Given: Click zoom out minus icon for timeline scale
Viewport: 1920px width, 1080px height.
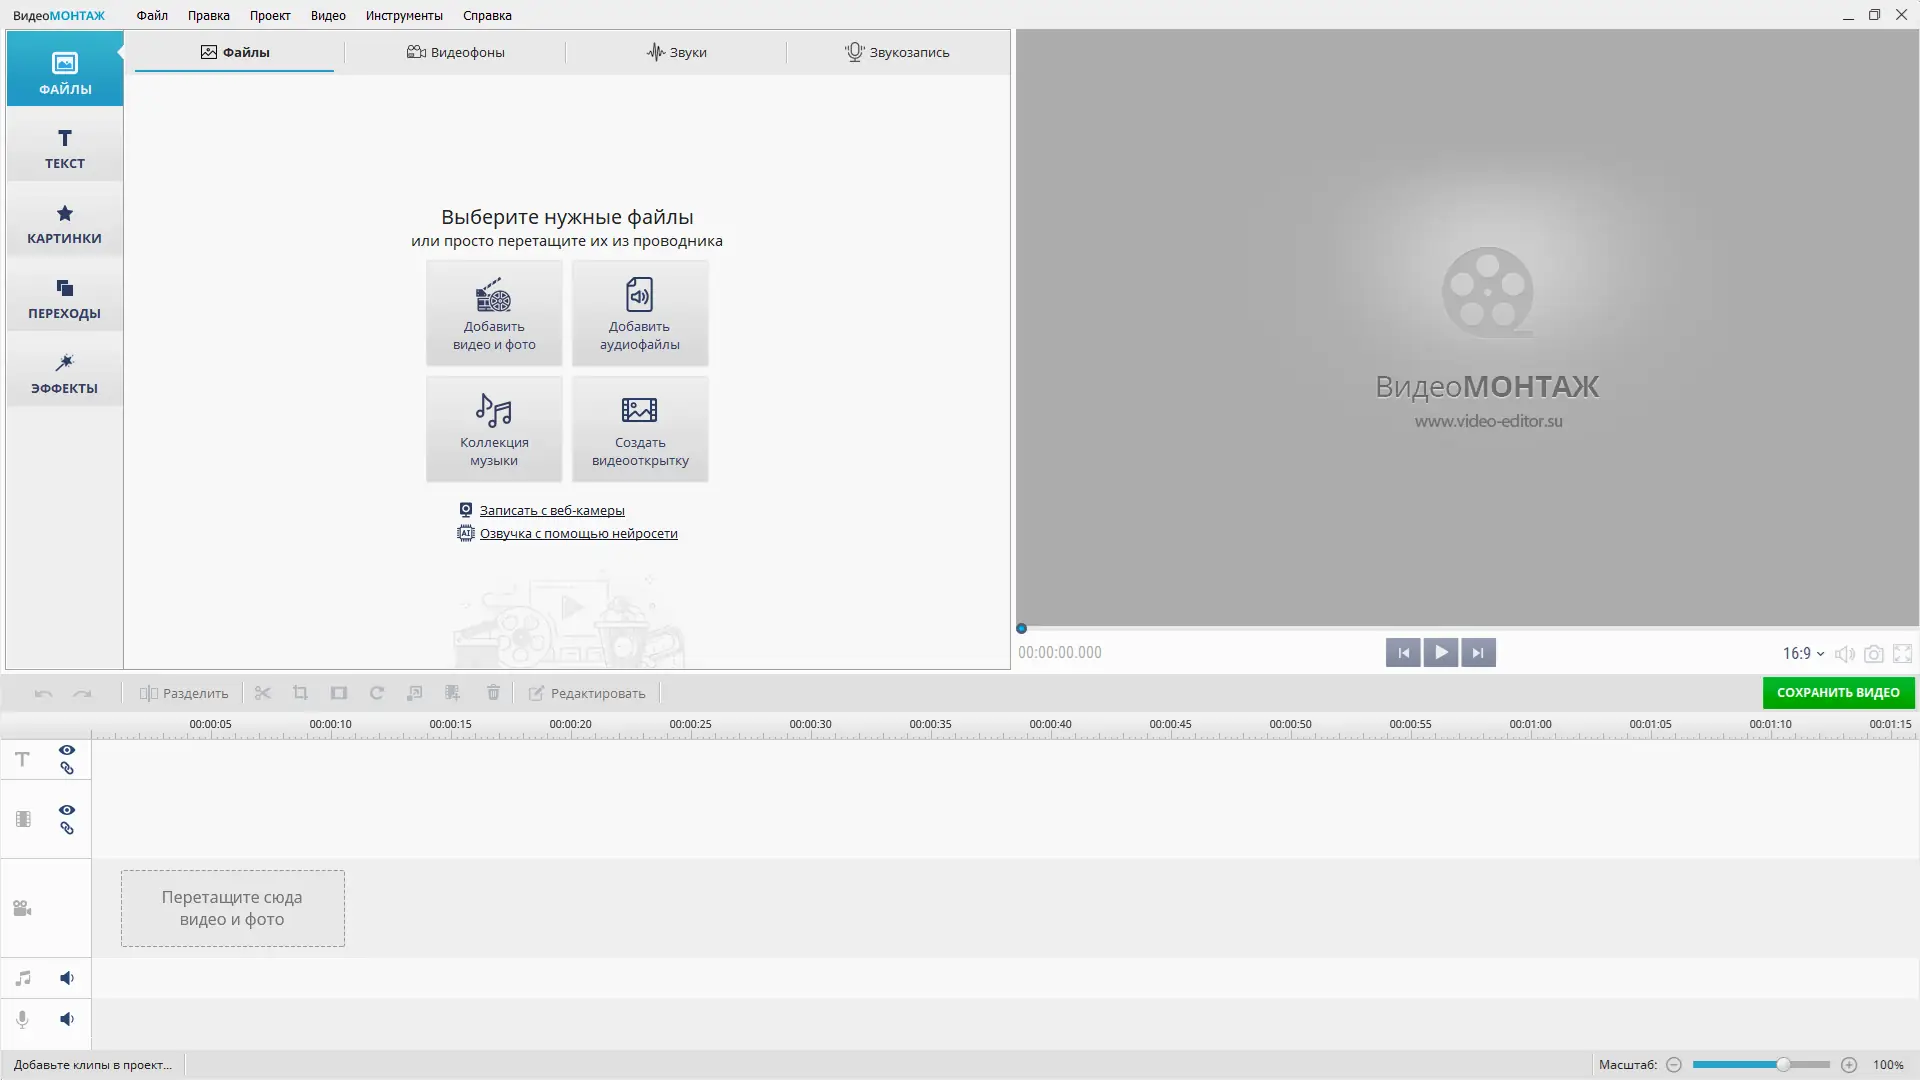Looking at the screenshot, I should click(x=1674, y=1065).
